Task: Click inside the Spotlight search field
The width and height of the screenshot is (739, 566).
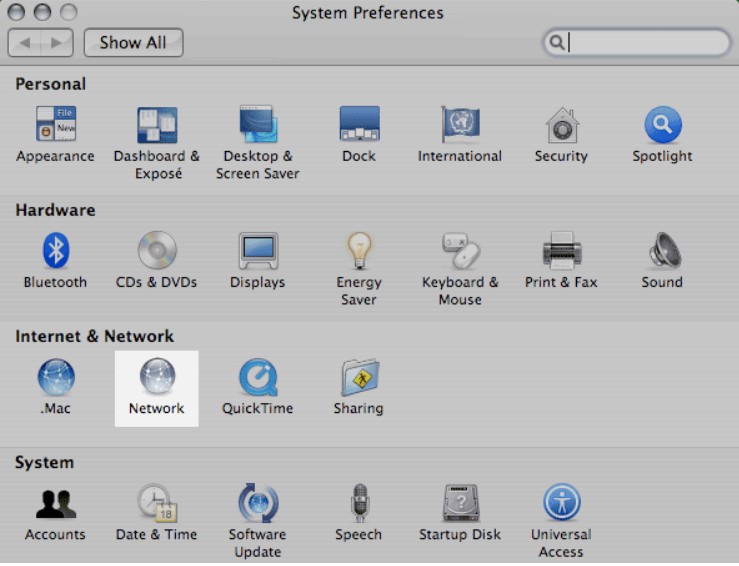Action: (x=637, y=42)
